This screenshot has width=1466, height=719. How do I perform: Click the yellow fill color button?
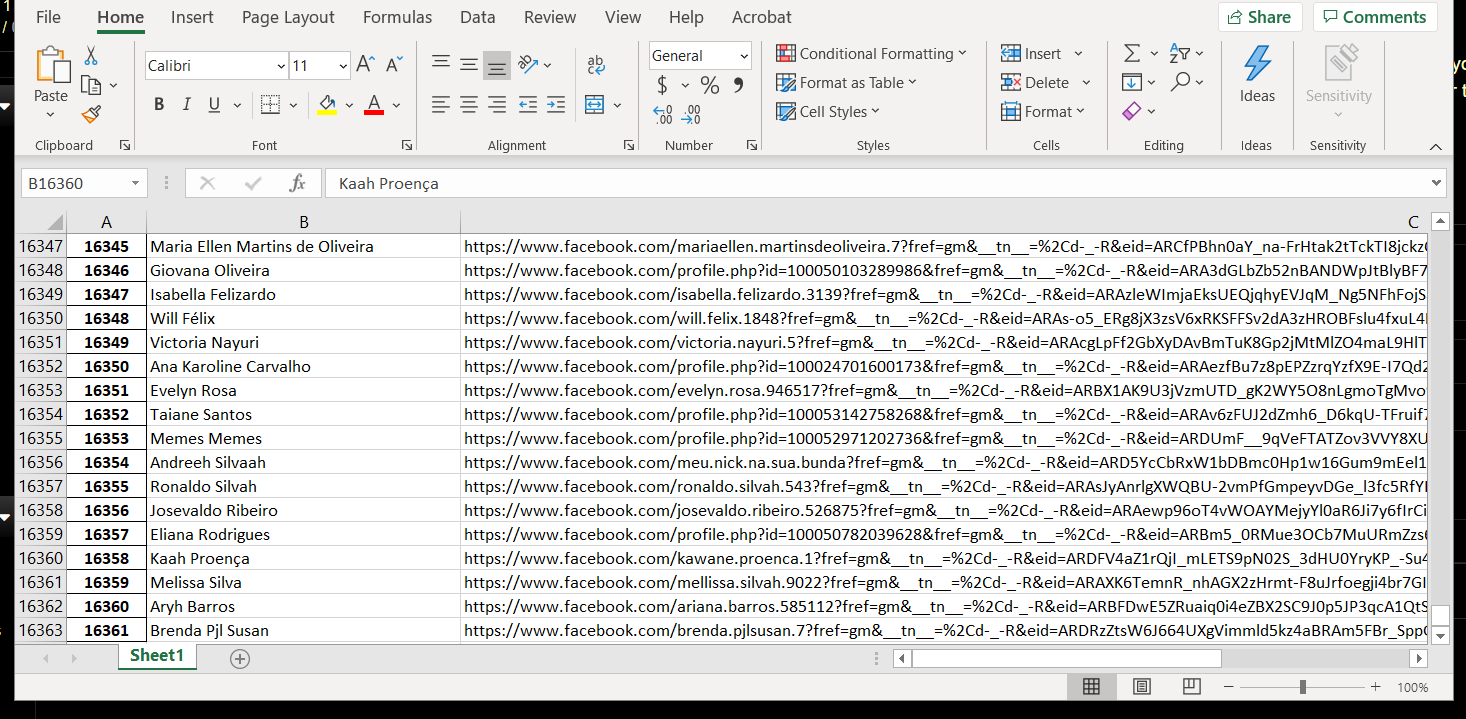click(327, 105)
